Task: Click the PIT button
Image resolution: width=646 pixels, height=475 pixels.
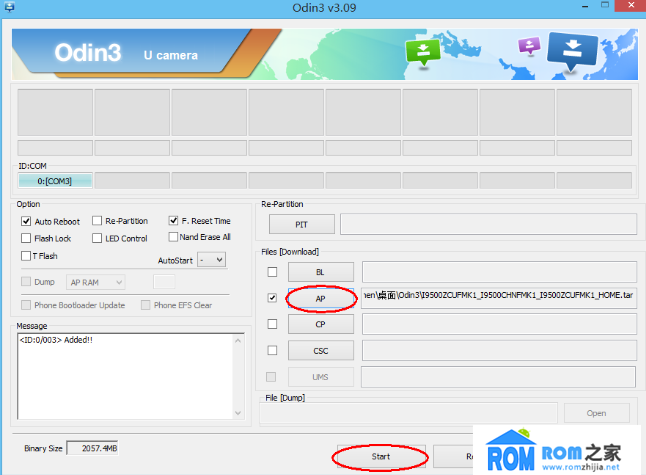Action: click(x=302, y=224)
